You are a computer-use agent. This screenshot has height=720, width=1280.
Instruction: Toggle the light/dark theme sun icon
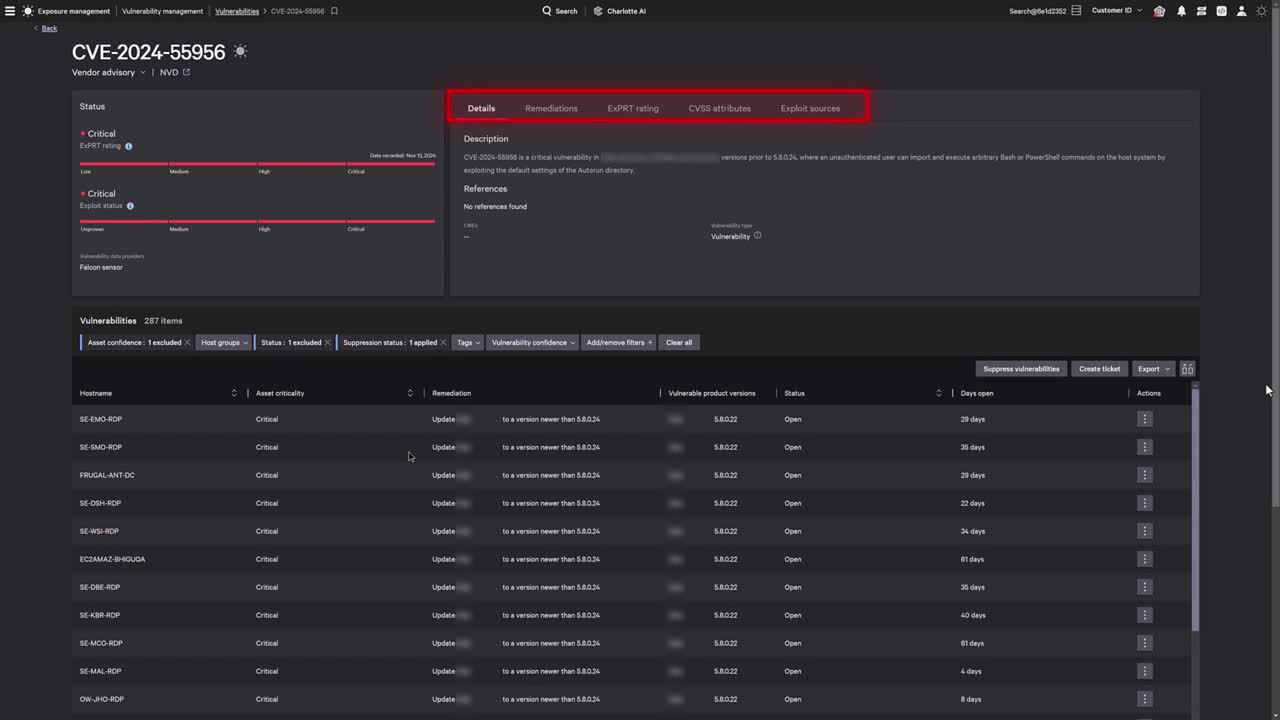(1261, 11)
